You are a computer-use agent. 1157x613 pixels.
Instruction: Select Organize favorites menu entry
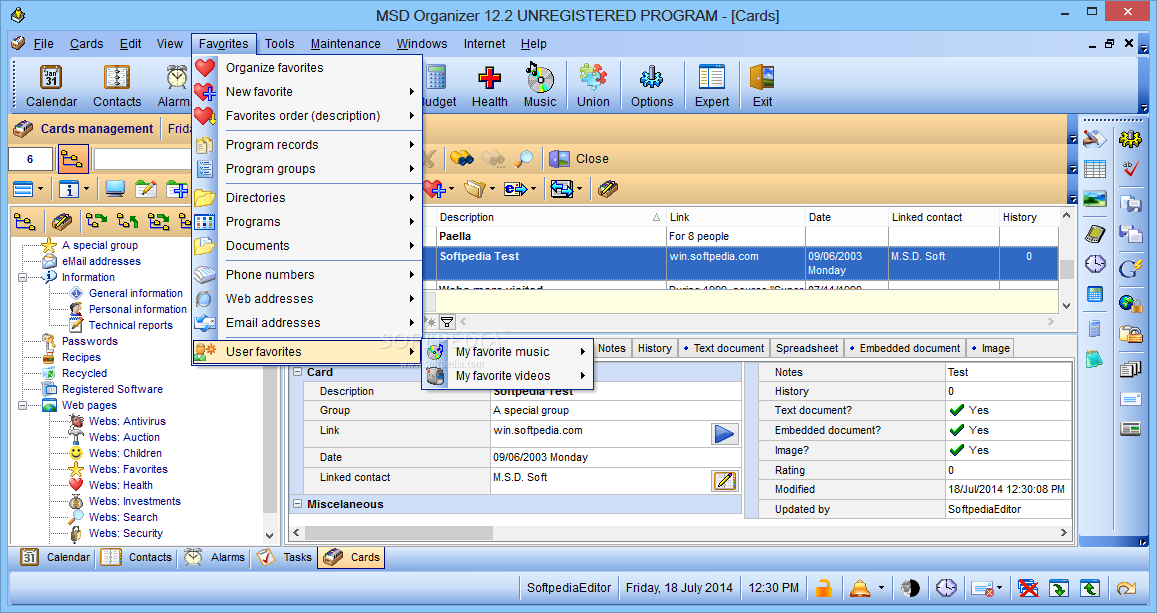click(308, 67)
